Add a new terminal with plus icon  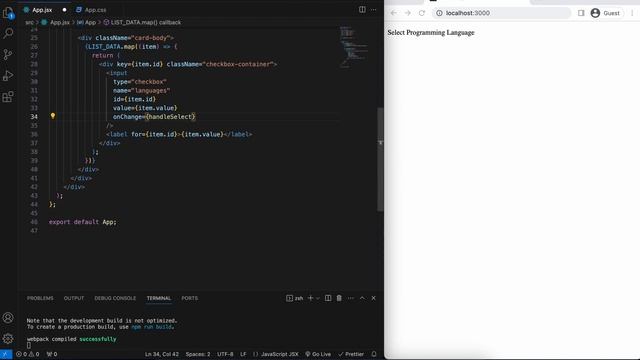coord(310,298)
